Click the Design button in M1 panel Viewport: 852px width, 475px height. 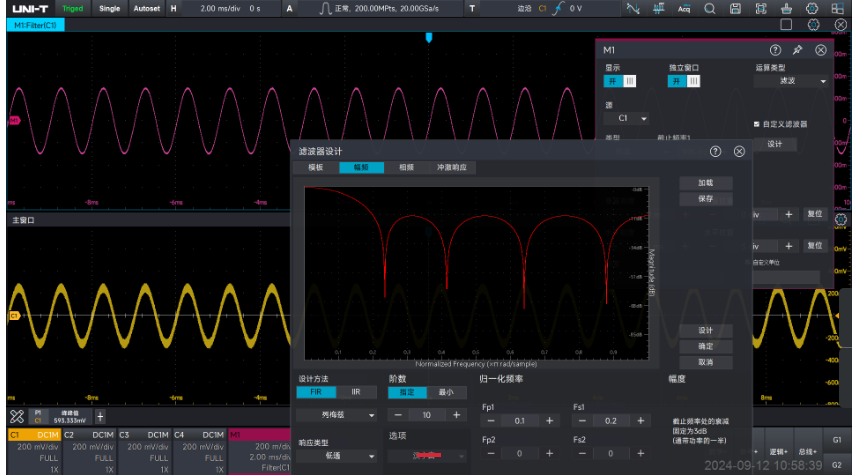click(775, 144)
